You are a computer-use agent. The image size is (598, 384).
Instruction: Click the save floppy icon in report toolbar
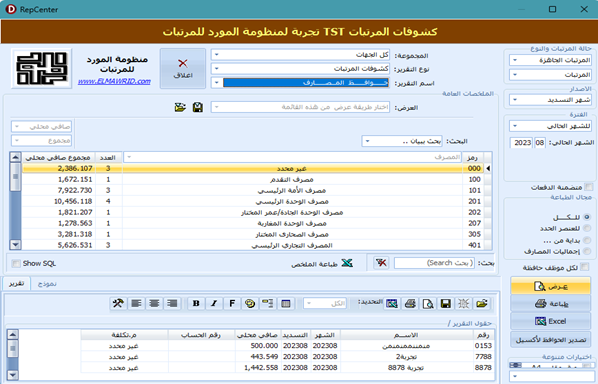pos(445,303)
